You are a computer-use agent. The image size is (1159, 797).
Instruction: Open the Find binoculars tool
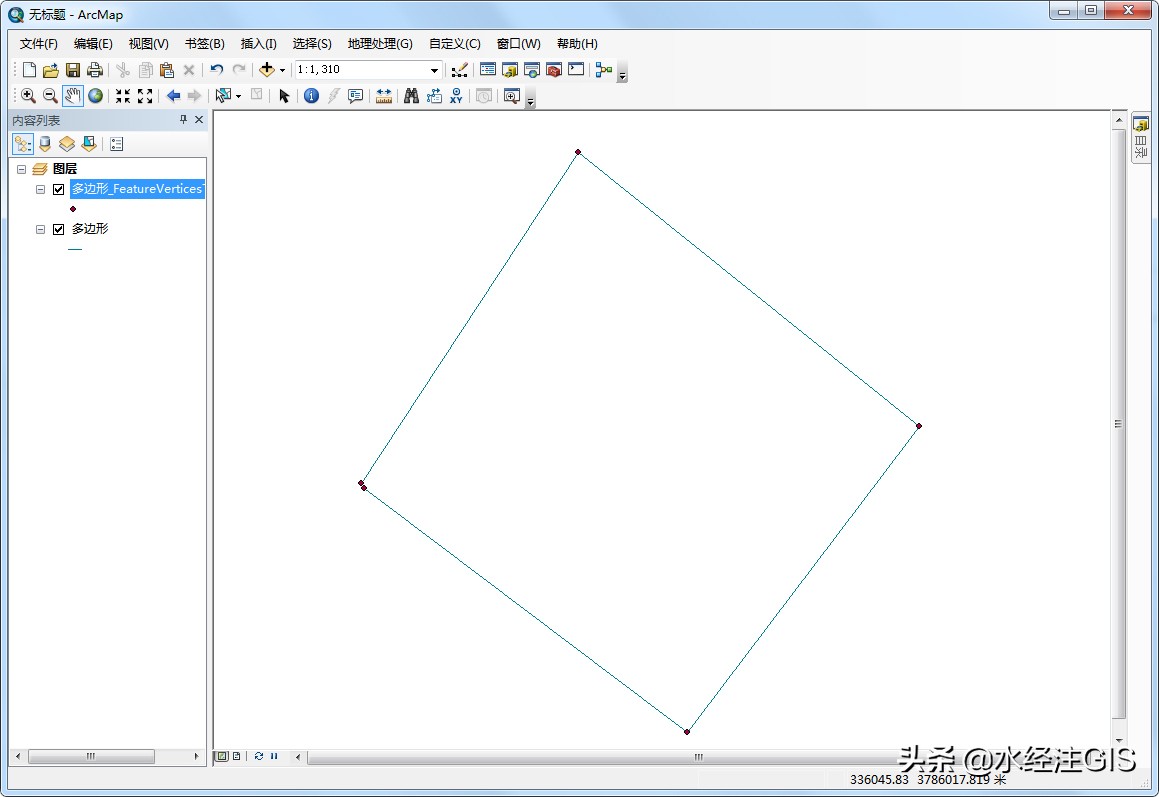point(411,95)
